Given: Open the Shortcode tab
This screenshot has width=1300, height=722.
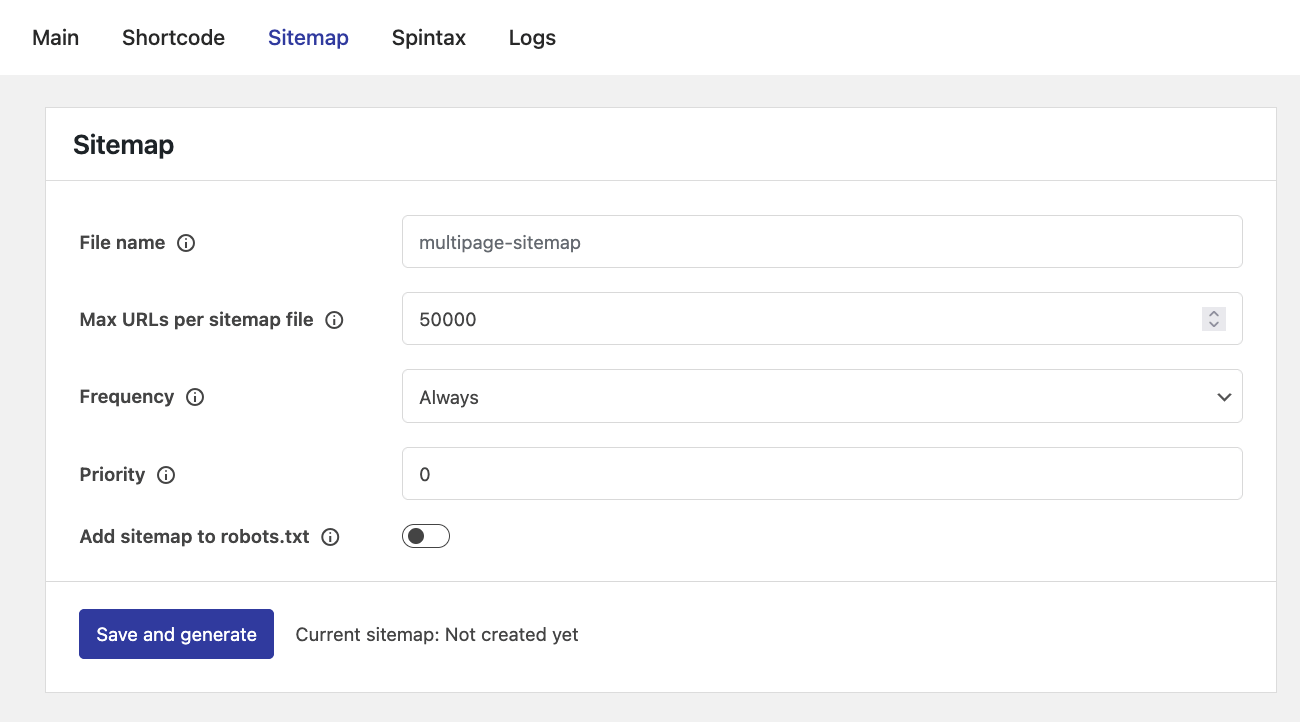Looking at the screenshot, I should click(x=173, y=37).
